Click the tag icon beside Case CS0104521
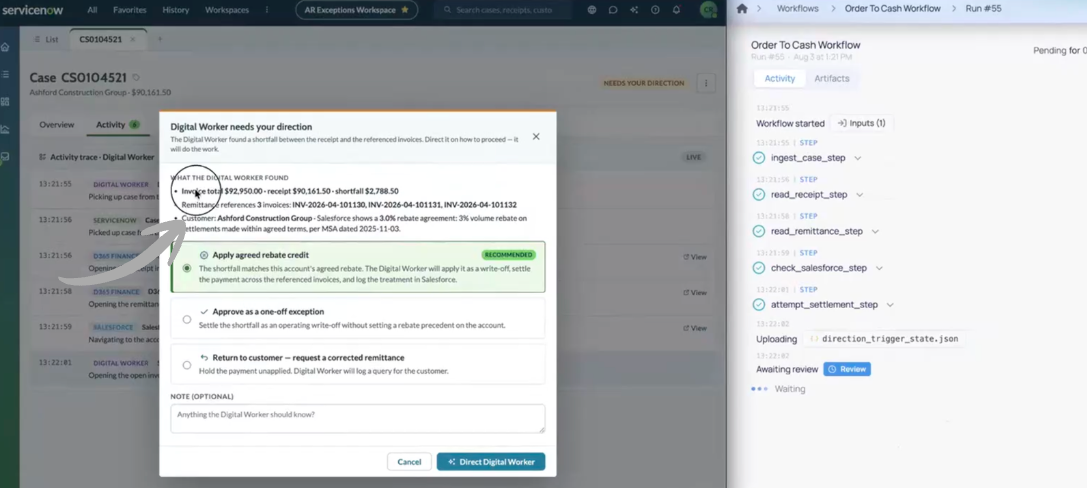The height and width of the screenshot is (488, 1087). [136, 78]
